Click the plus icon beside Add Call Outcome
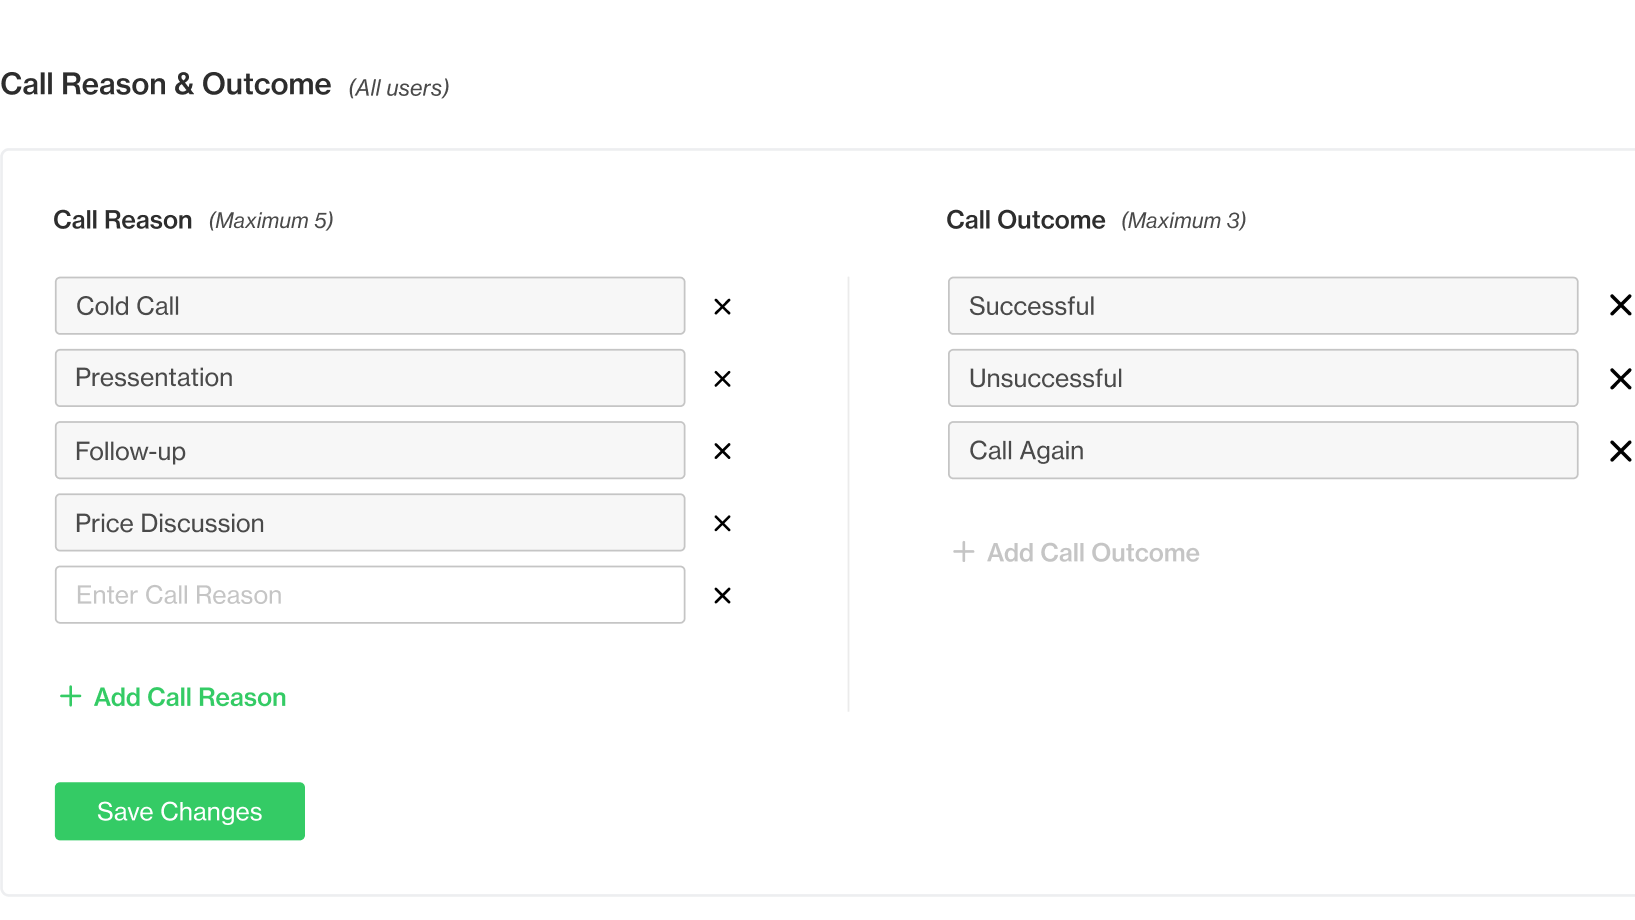 click(x=963, y=551)
